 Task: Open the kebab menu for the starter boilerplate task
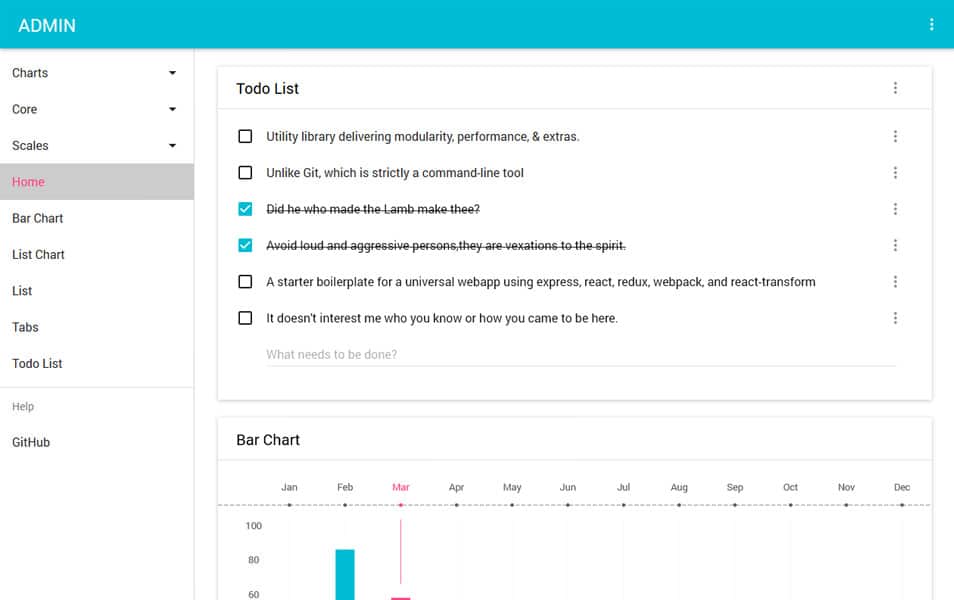pyautogui.click(x=895, y=281)
